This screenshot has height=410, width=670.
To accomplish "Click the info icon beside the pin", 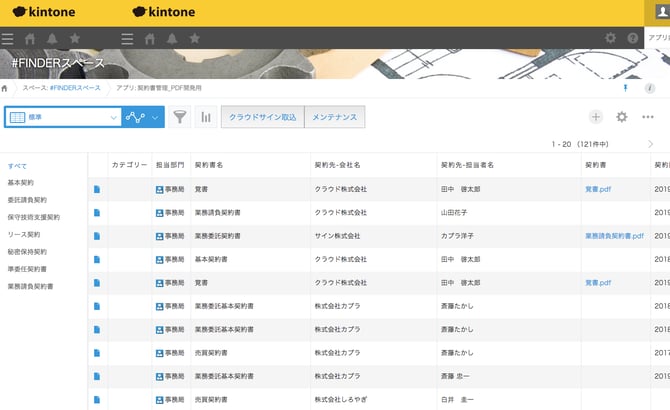I will [649, 88].
